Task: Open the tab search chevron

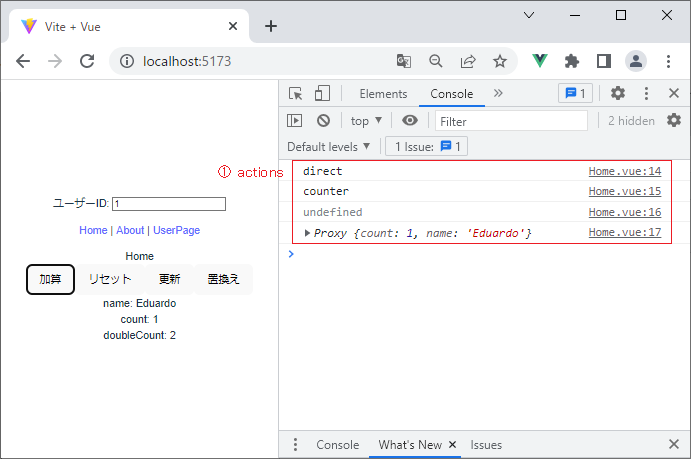Action: coord(529,15)
